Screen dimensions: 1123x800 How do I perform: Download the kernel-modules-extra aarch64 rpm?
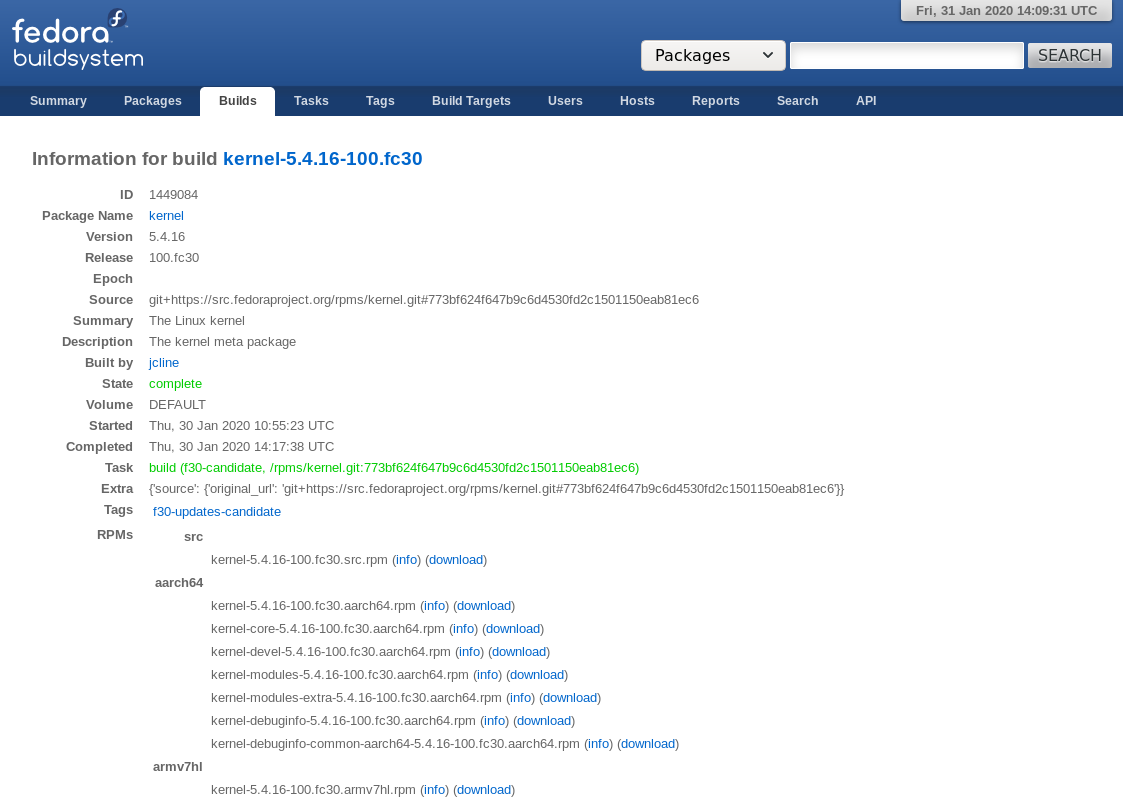570,698
